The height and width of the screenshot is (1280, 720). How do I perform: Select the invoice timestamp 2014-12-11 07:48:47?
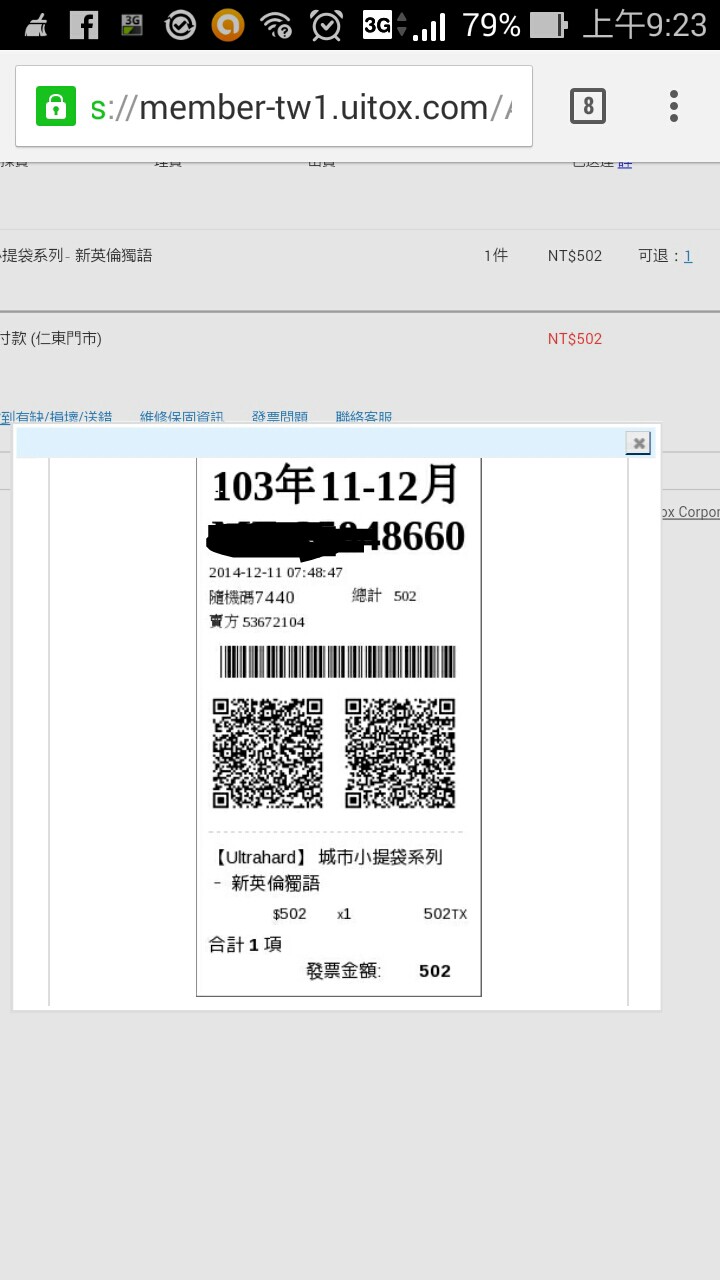[x=276, y=573]
